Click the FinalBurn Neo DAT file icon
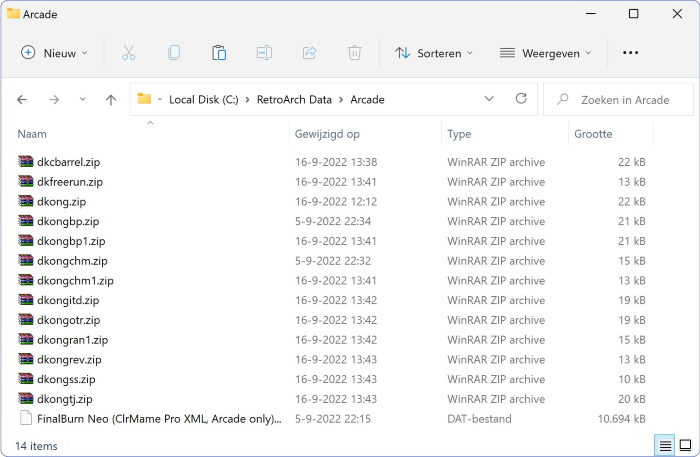 [26, 418]
